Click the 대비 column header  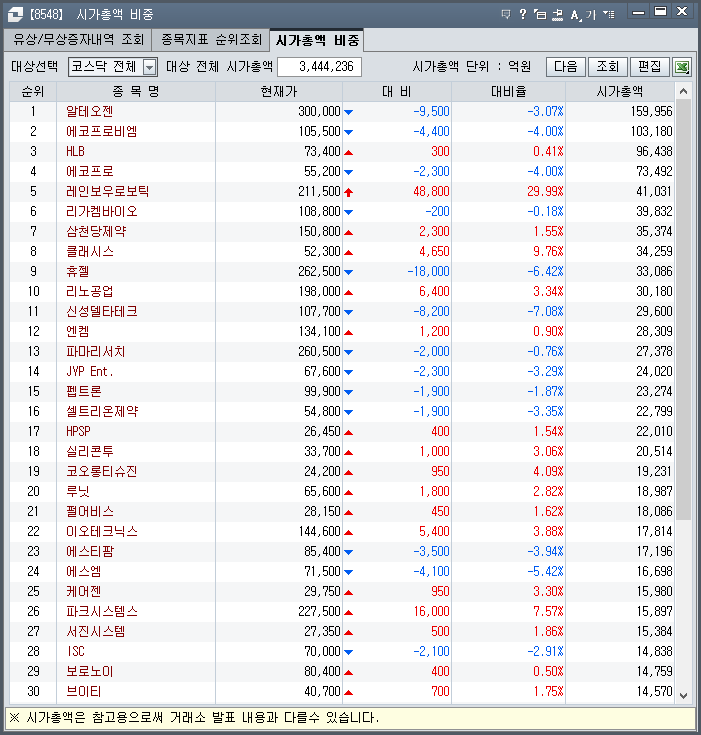click(x=397, y=91)
